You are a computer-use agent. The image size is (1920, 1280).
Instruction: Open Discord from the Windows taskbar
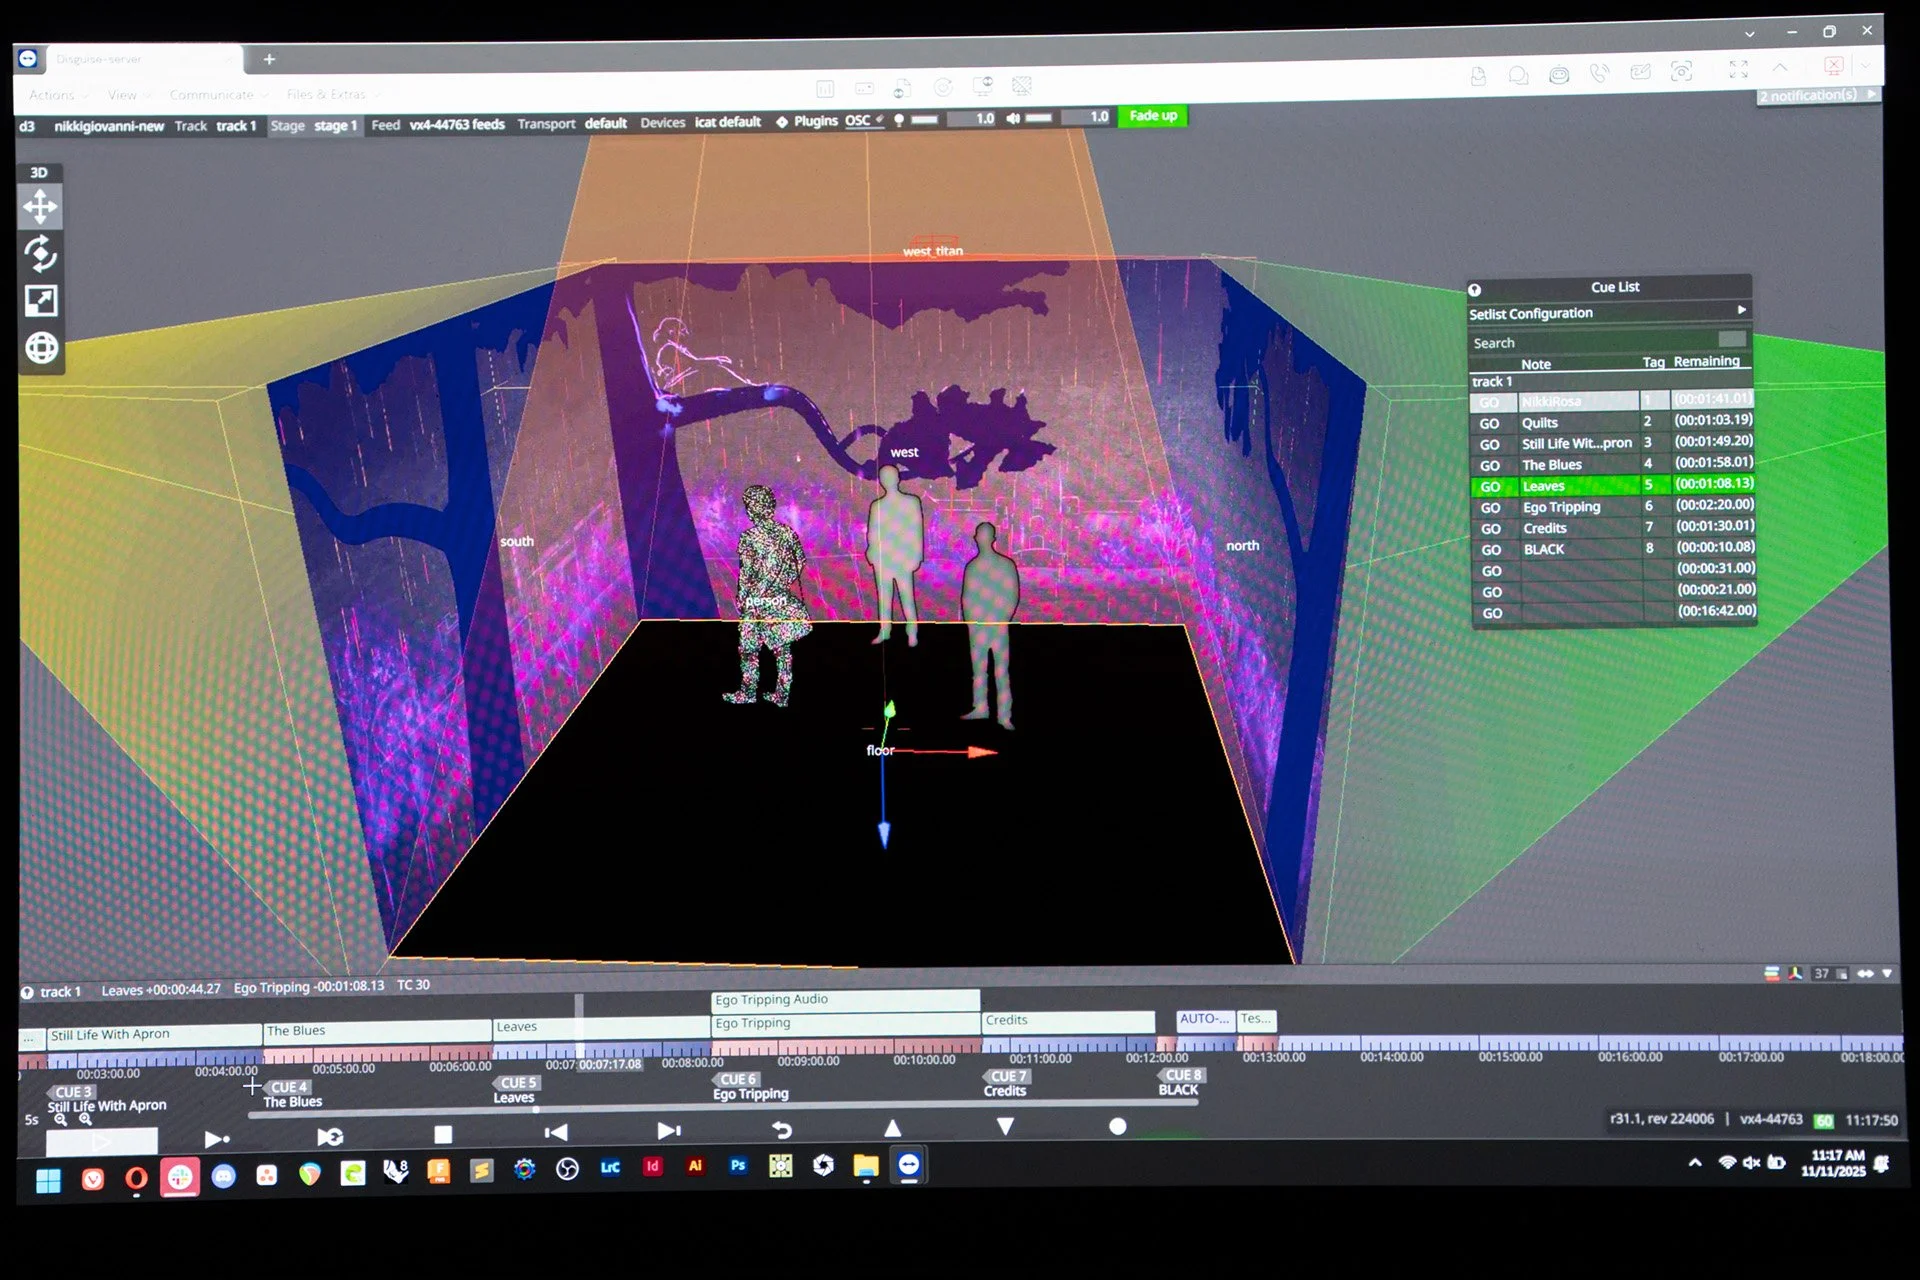[224, 1177]
